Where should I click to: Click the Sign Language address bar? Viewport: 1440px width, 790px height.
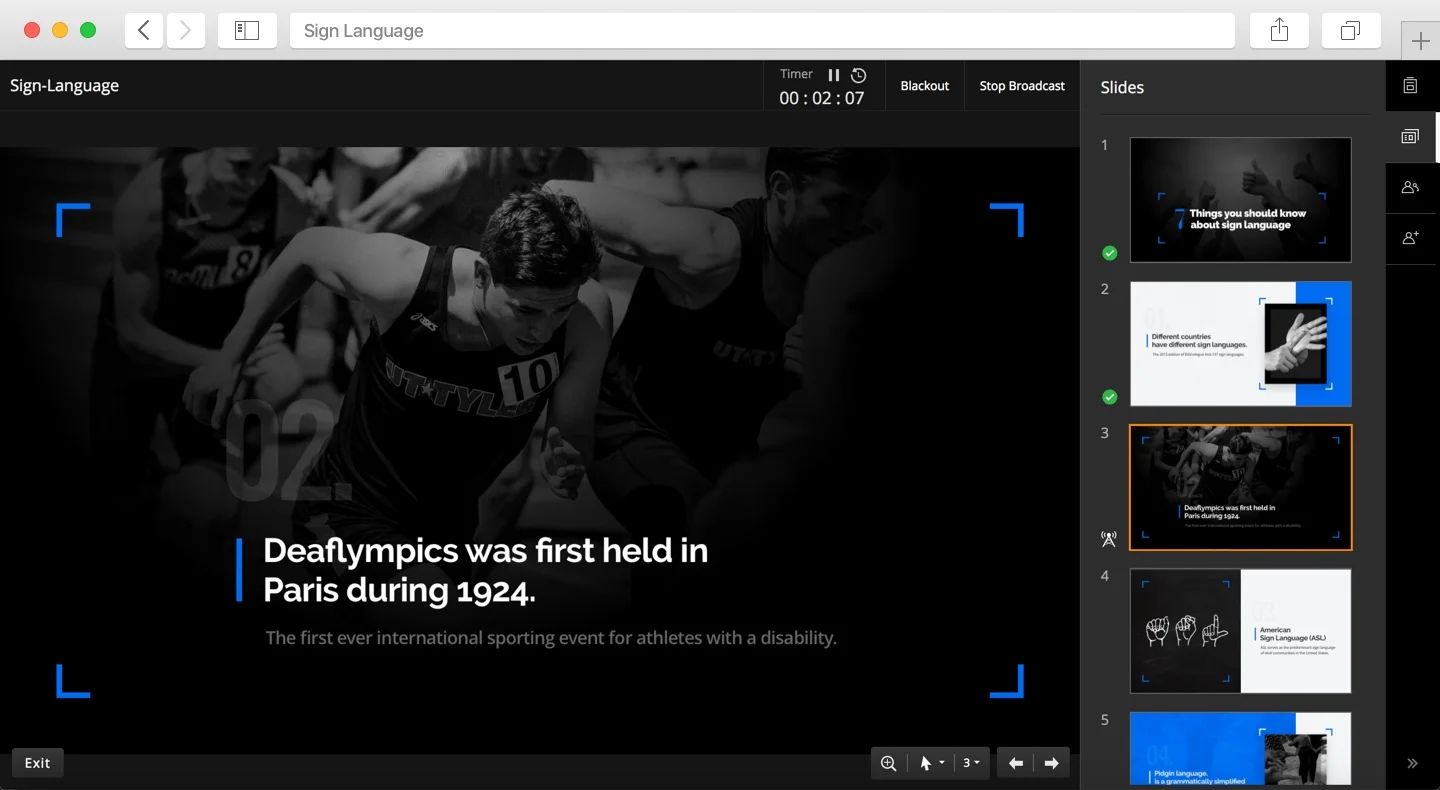(x=762, y=31)
